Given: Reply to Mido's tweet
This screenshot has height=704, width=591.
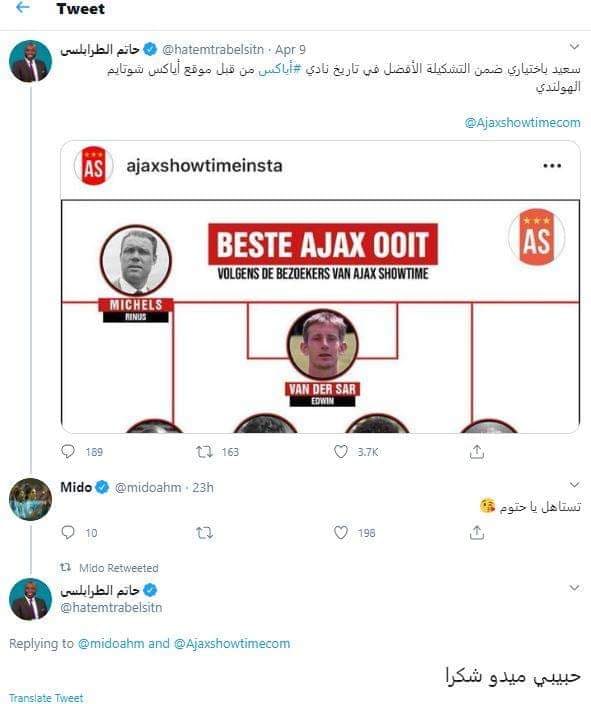Looking at the screenshot, I should point(67,532).
